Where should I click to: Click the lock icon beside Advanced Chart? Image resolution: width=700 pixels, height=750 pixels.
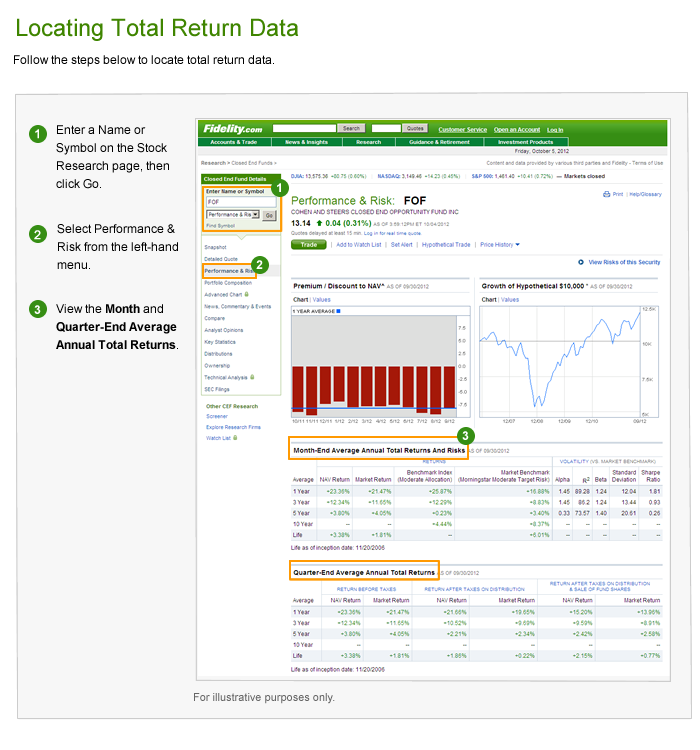pos(249,294)
